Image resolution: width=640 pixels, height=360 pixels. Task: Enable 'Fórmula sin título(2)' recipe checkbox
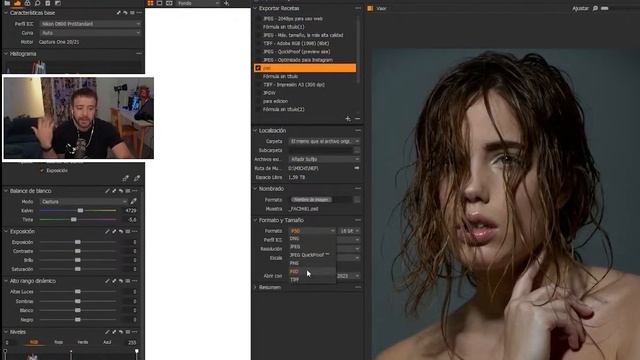coord(258,109)
